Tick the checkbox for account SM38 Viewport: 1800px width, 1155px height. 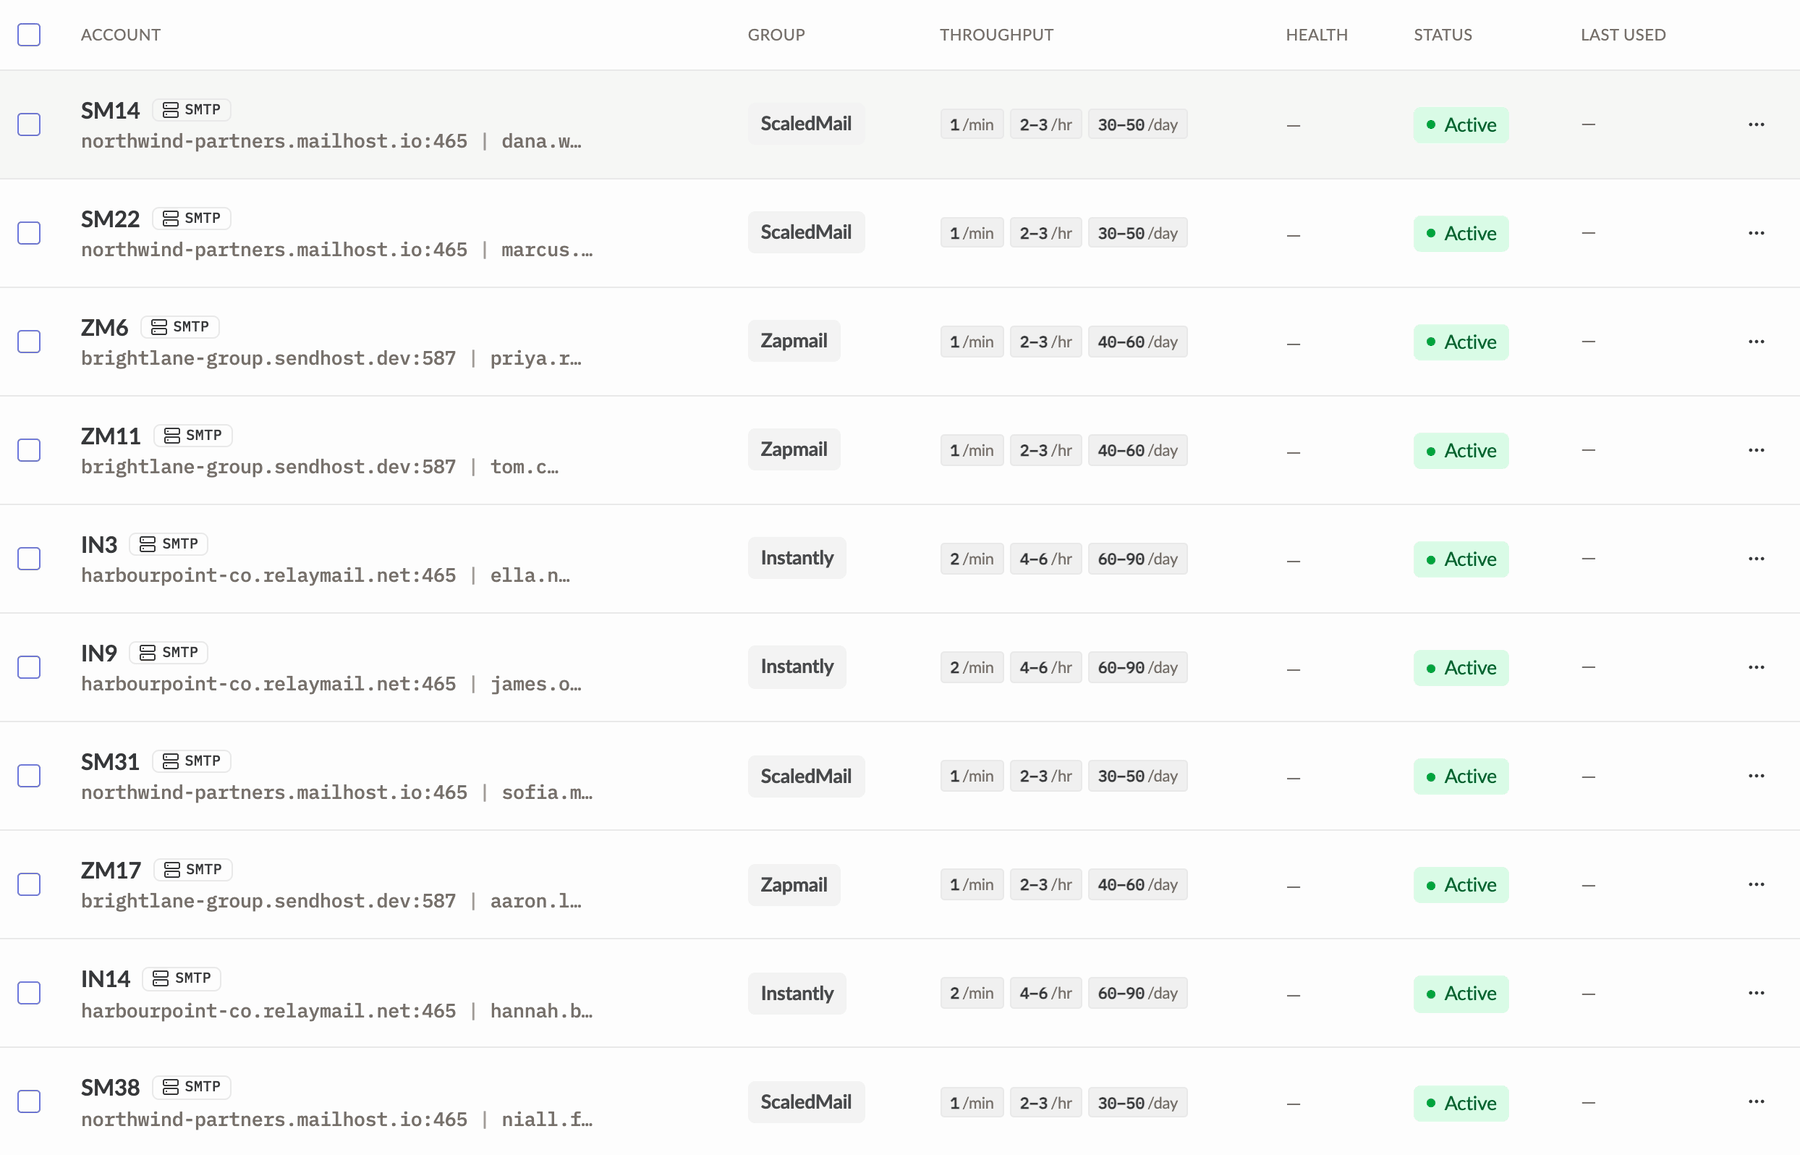(x=29, y=1101)
